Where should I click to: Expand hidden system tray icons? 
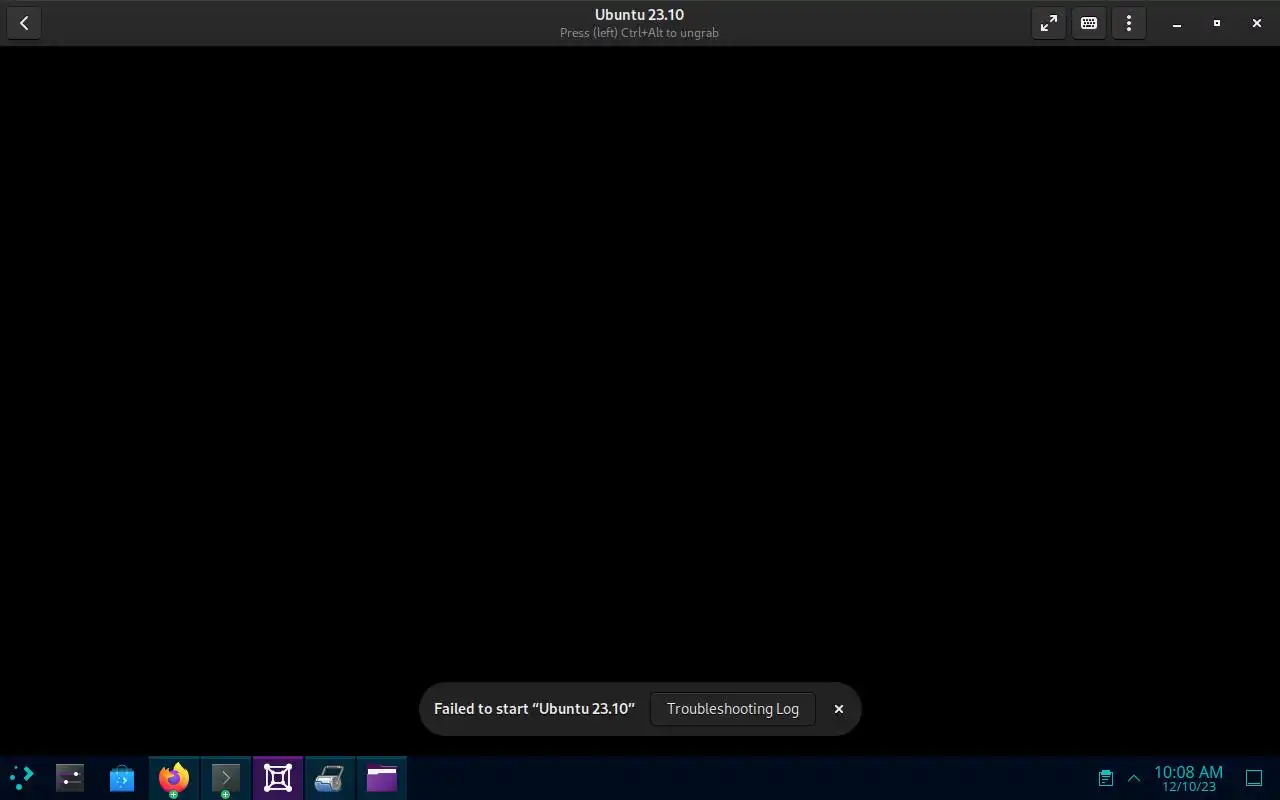(1134, 778)
